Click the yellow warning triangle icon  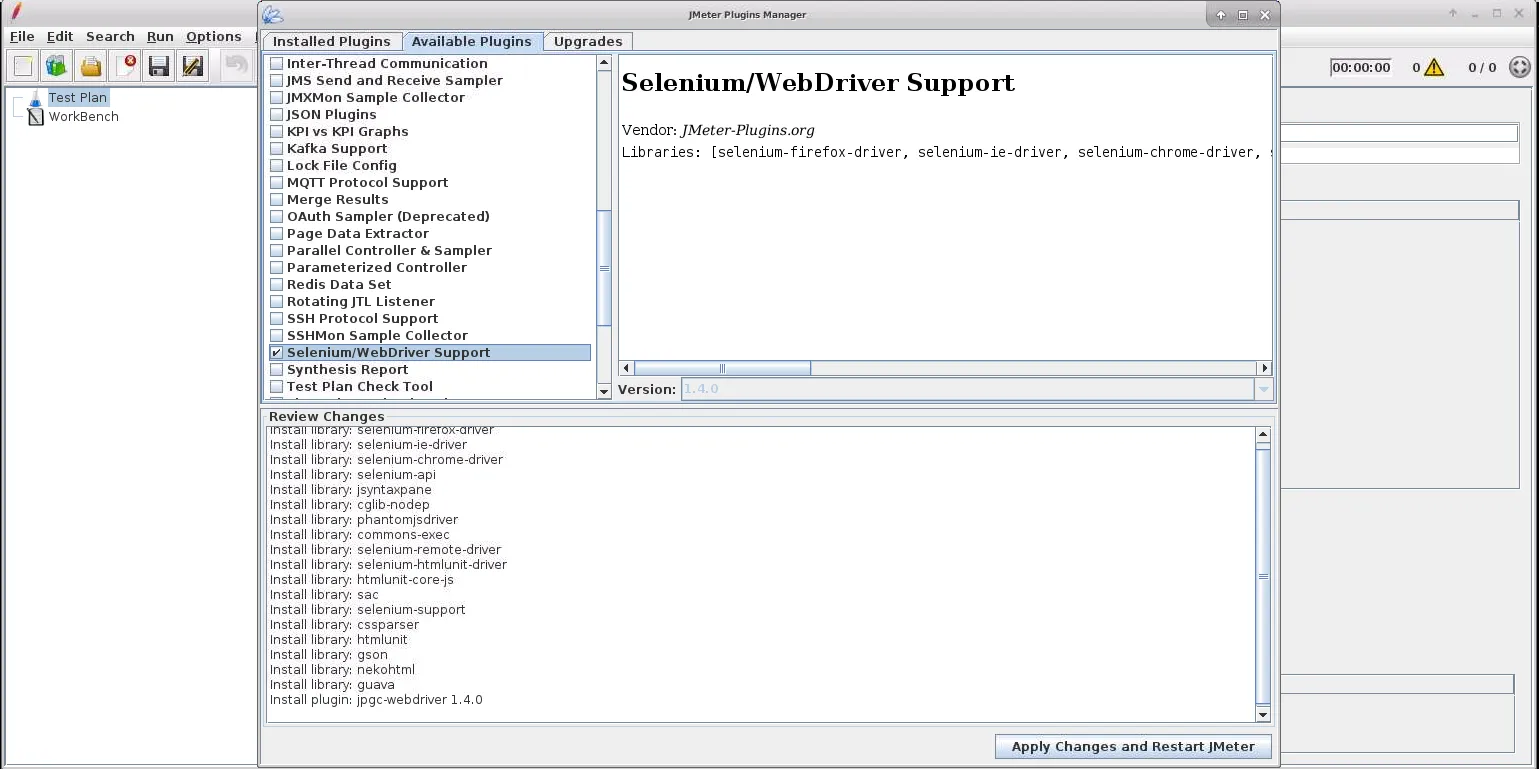[1434, 67]
